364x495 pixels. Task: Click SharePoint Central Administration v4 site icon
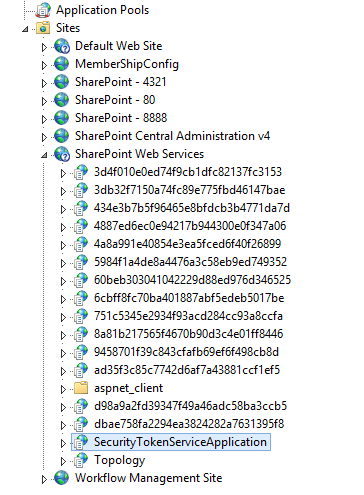pos(62,136)
